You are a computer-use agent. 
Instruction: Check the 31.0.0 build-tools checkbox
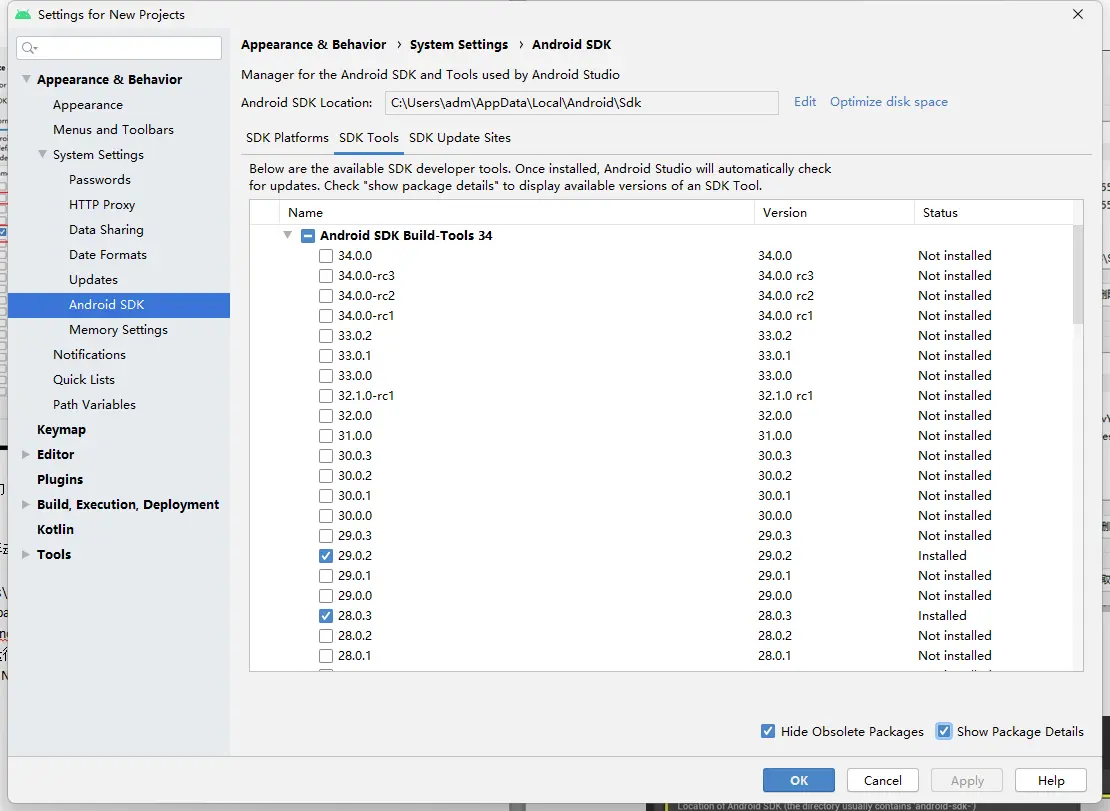pos(326,436)
